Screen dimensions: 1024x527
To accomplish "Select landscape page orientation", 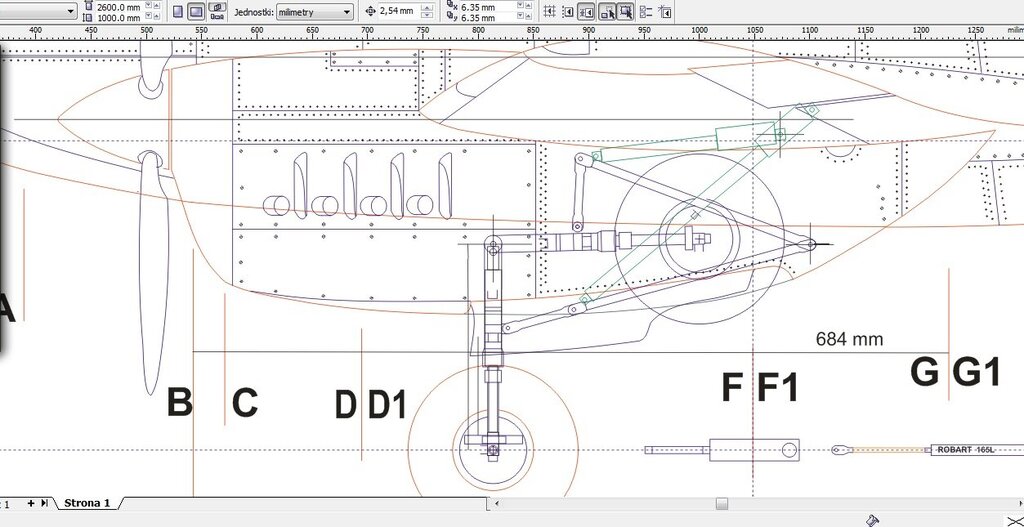I will pyautogui.click(x=196, y=11).
